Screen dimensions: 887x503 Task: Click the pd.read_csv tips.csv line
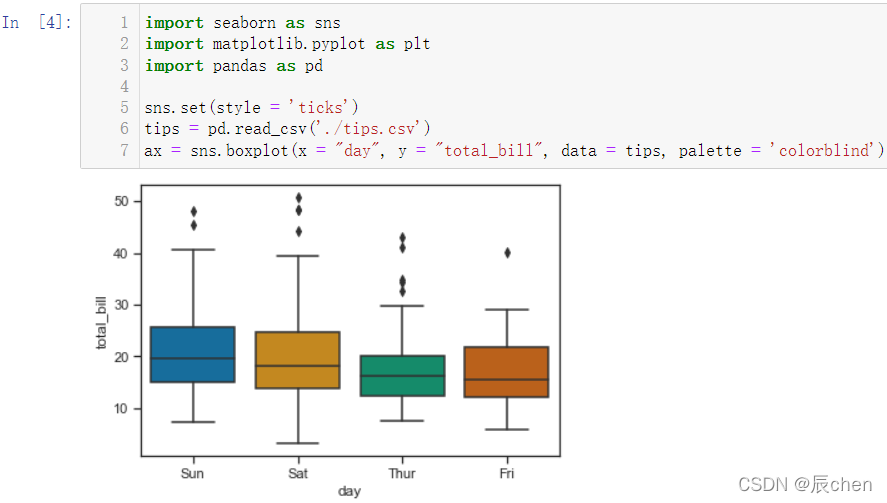tap(287, 128)
